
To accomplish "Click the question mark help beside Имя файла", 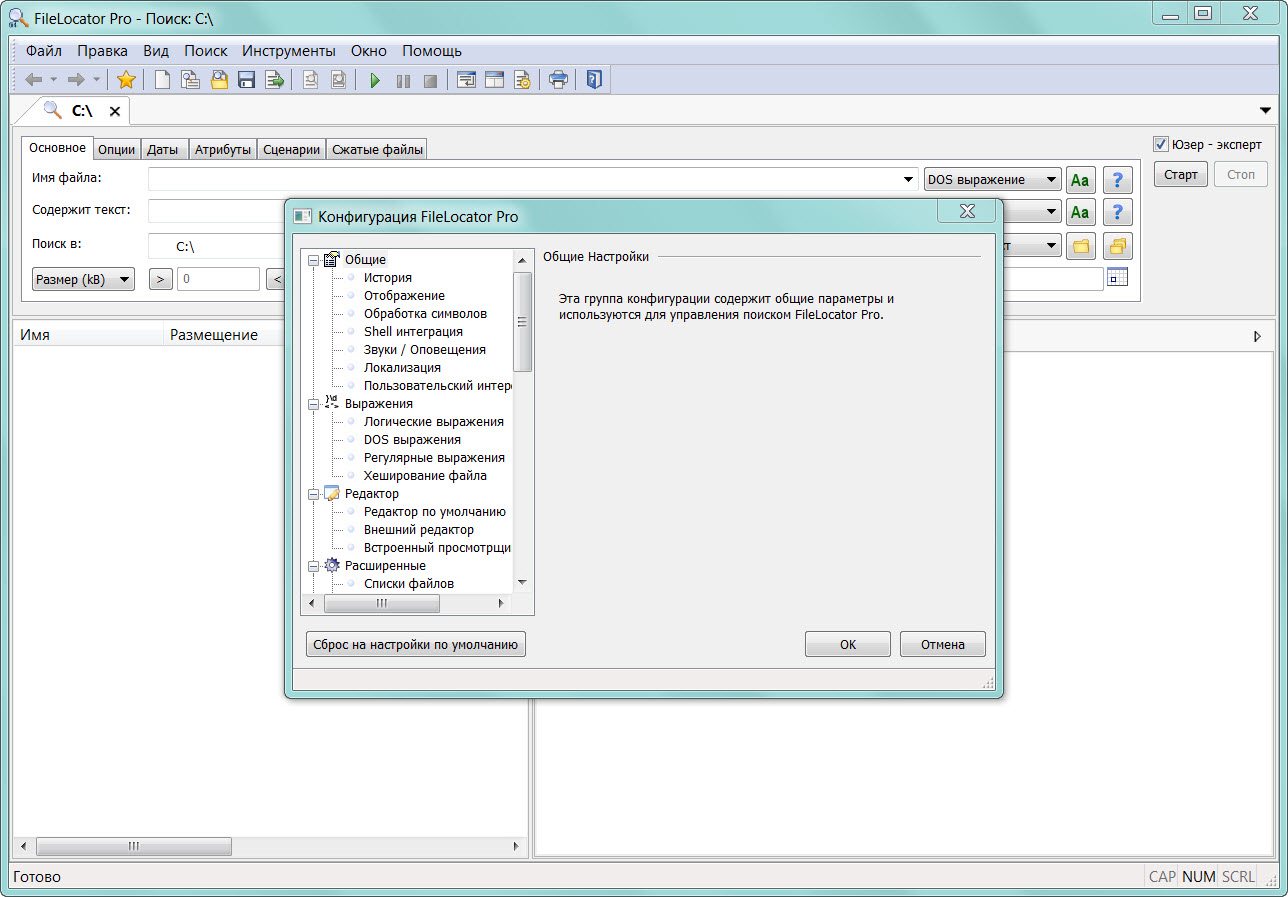I will point(1118,180).
